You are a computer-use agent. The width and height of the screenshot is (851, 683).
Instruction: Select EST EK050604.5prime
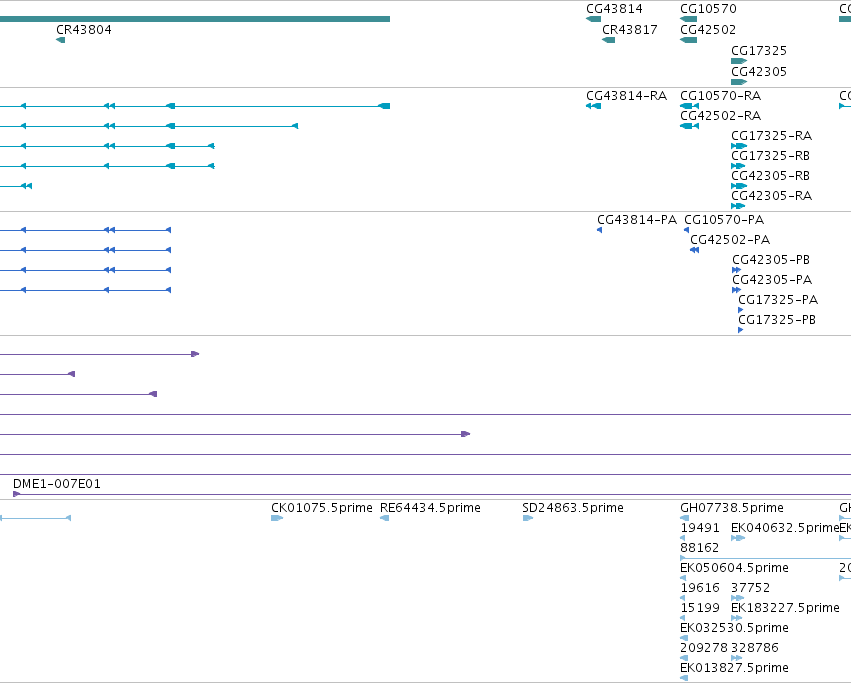(x=683, y=578)
